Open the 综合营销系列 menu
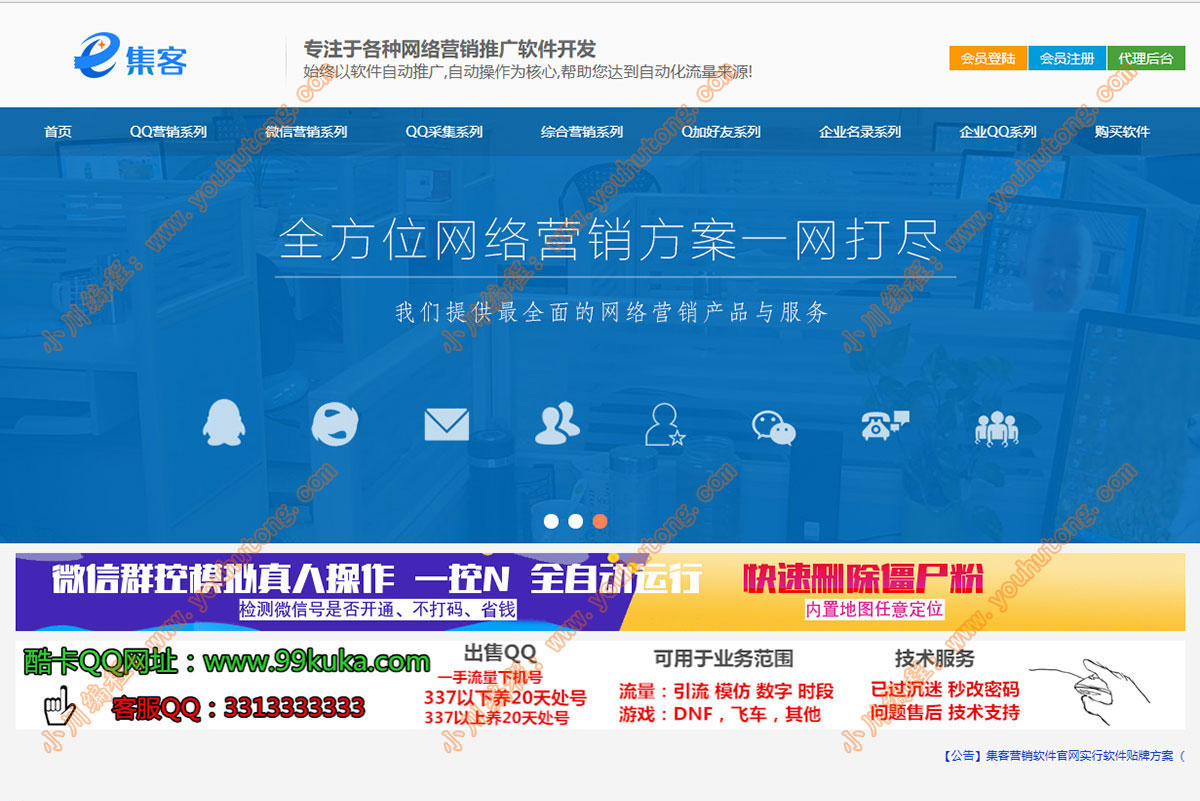The width and height of the screenshot is (1200, 801). [x=582, y=132]
